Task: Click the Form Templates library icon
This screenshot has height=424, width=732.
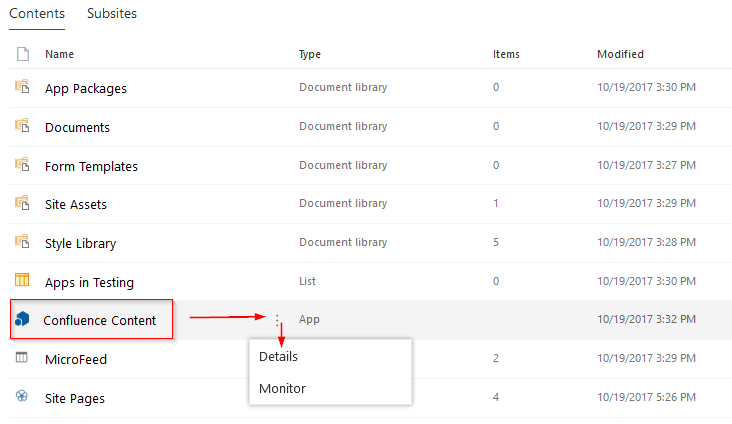Action: tap(22, 165)
